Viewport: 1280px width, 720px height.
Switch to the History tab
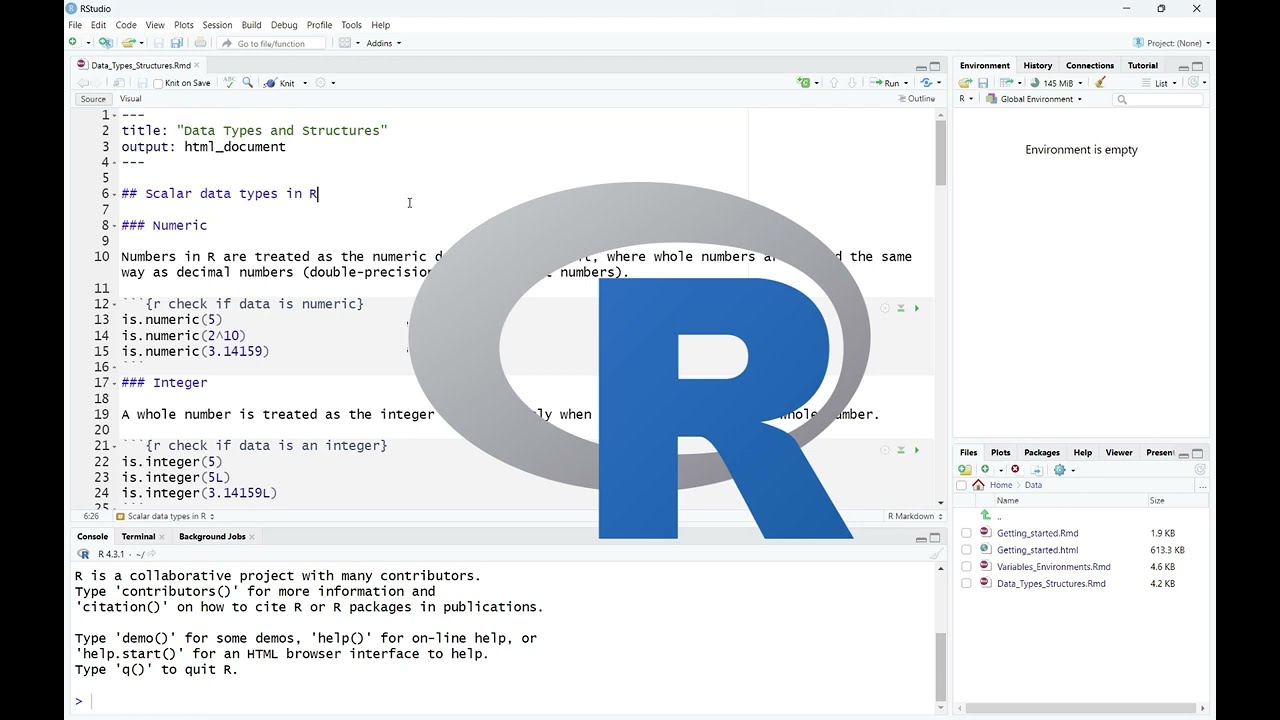click(x=1037, y=66)
